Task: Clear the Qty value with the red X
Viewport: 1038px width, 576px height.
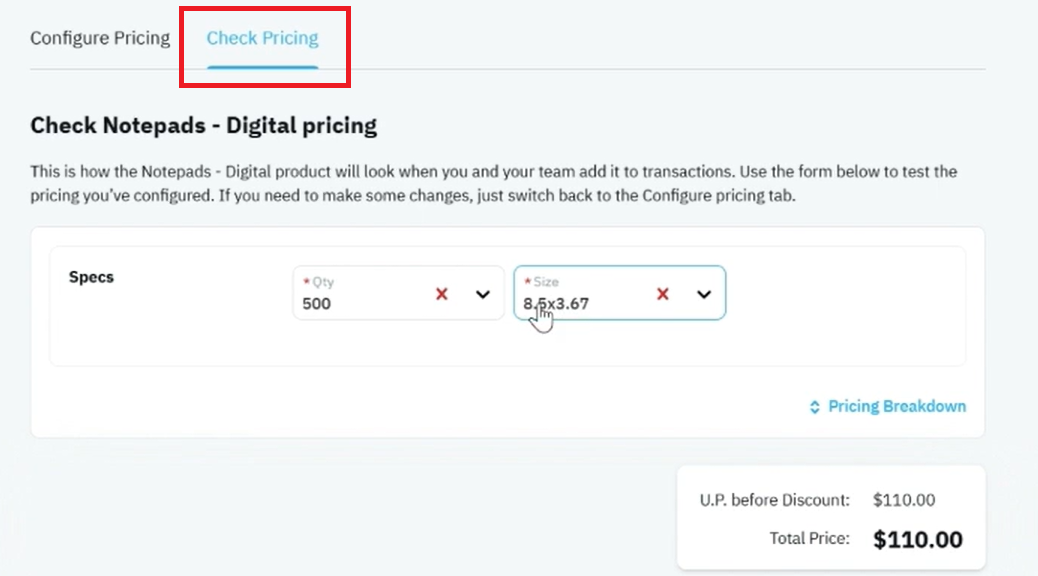Action: click(x=442, y=294)
